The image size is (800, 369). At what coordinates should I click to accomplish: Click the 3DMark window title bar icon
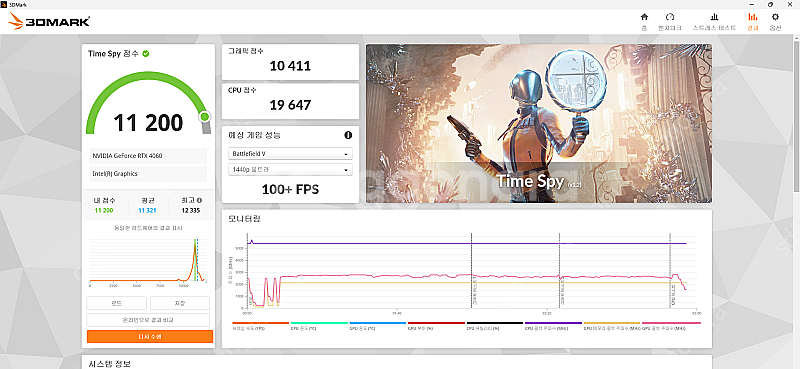coord(4,4)
